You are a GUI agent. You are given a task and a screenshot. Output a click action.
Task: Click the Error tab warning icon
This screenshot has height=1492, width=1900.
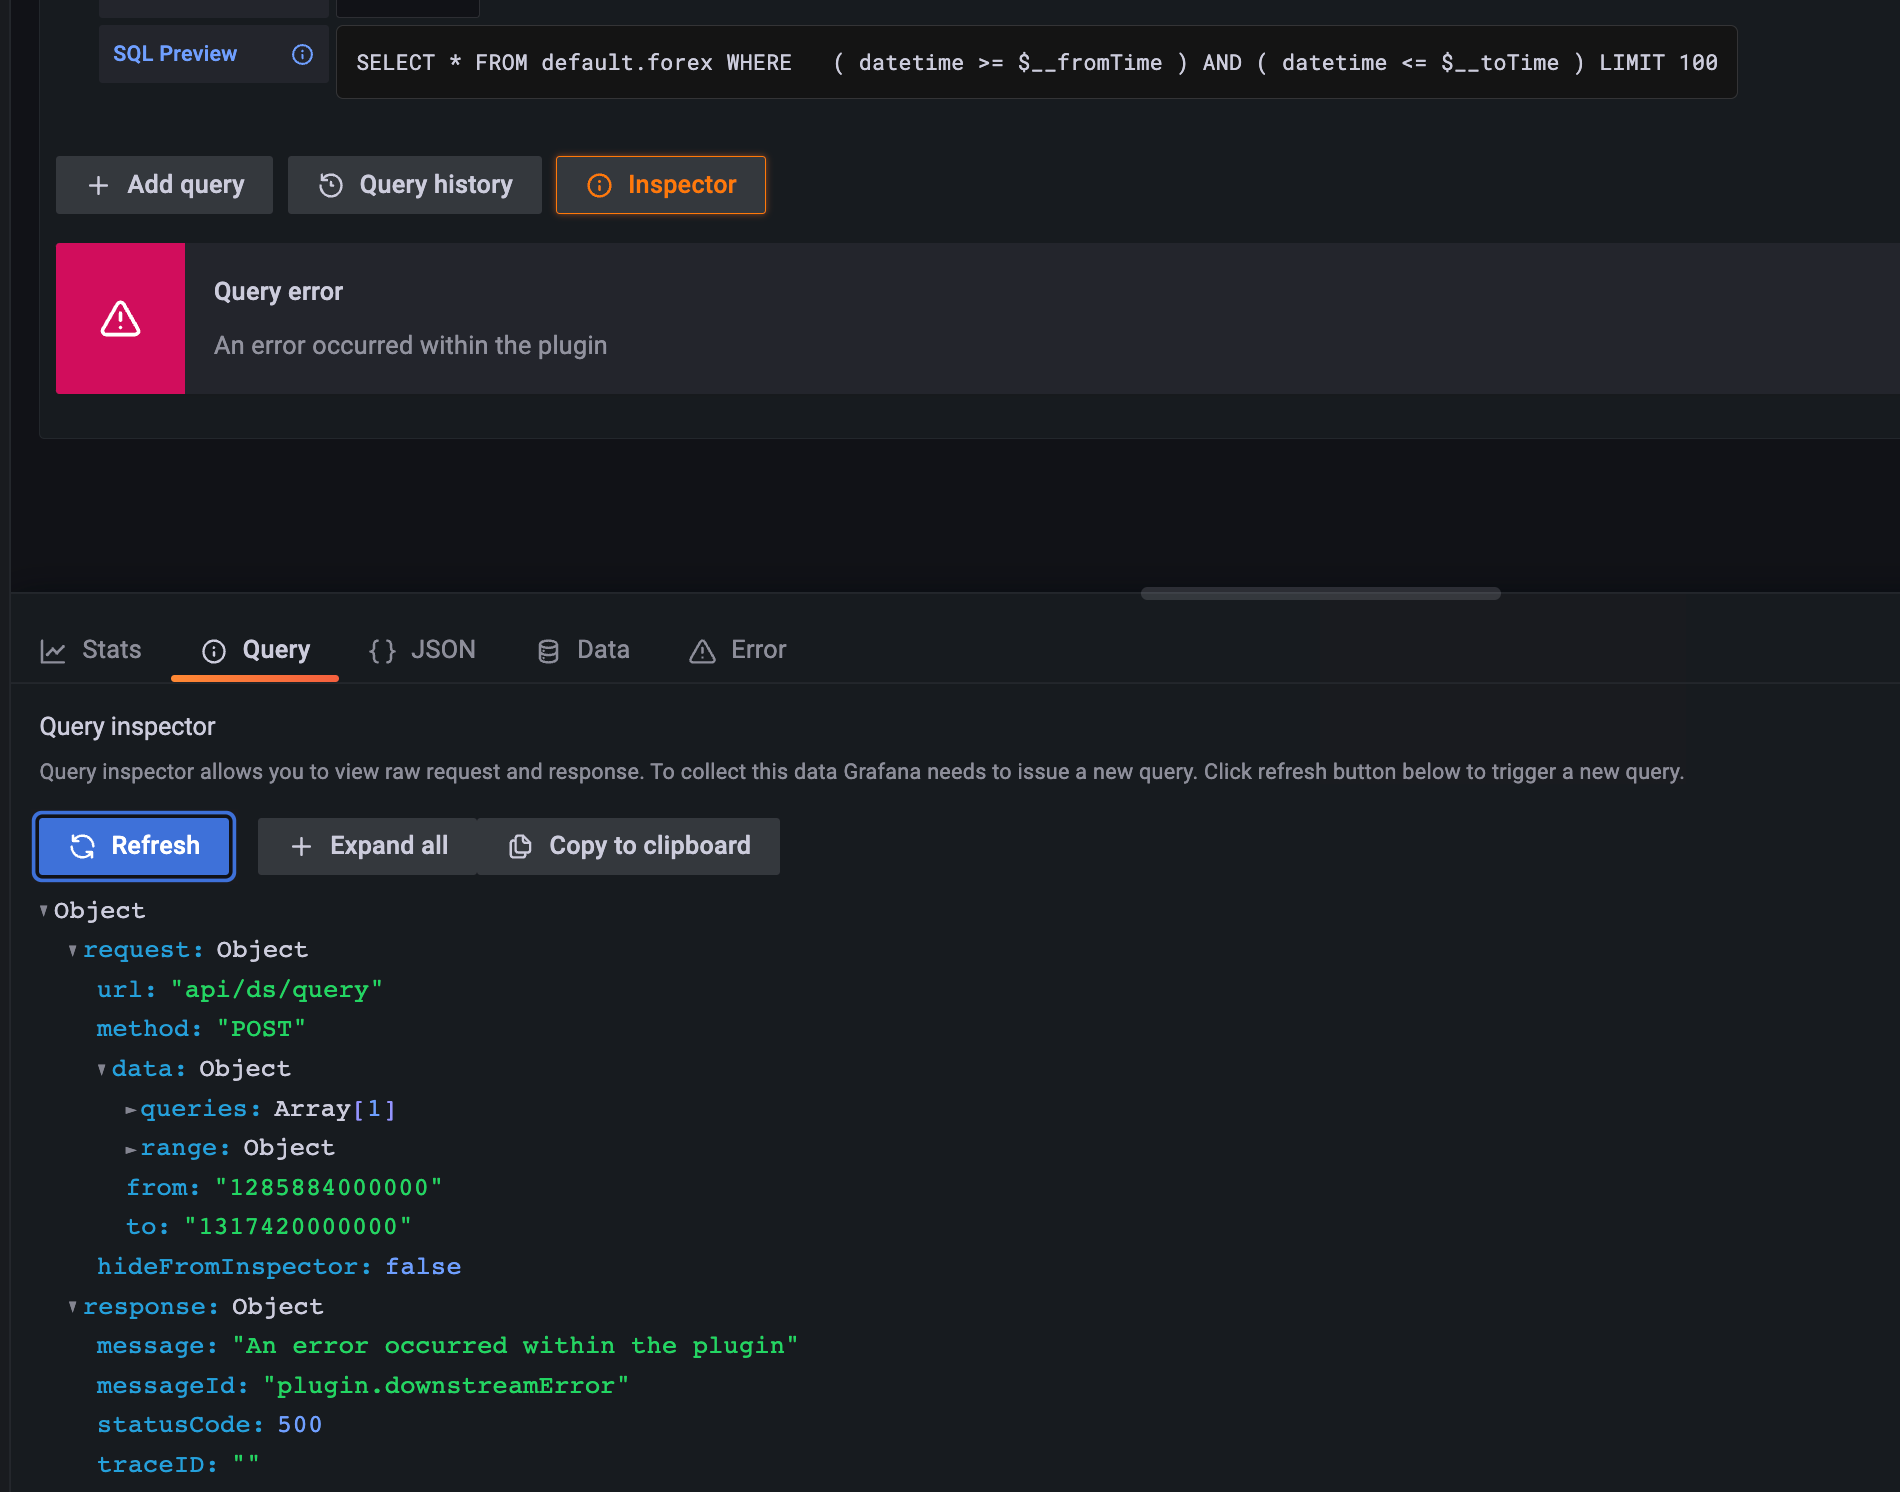click(701, 650)
